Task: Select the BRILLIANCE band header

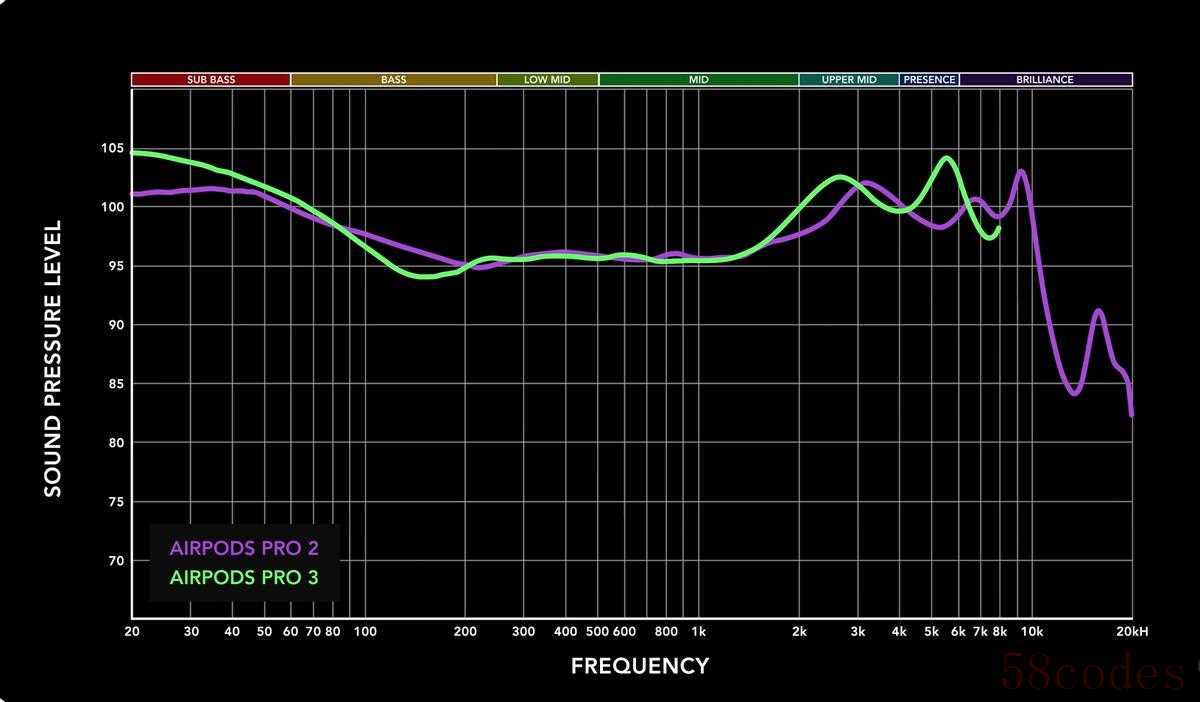Action: pyautogui.click(x=1045, y=79)
